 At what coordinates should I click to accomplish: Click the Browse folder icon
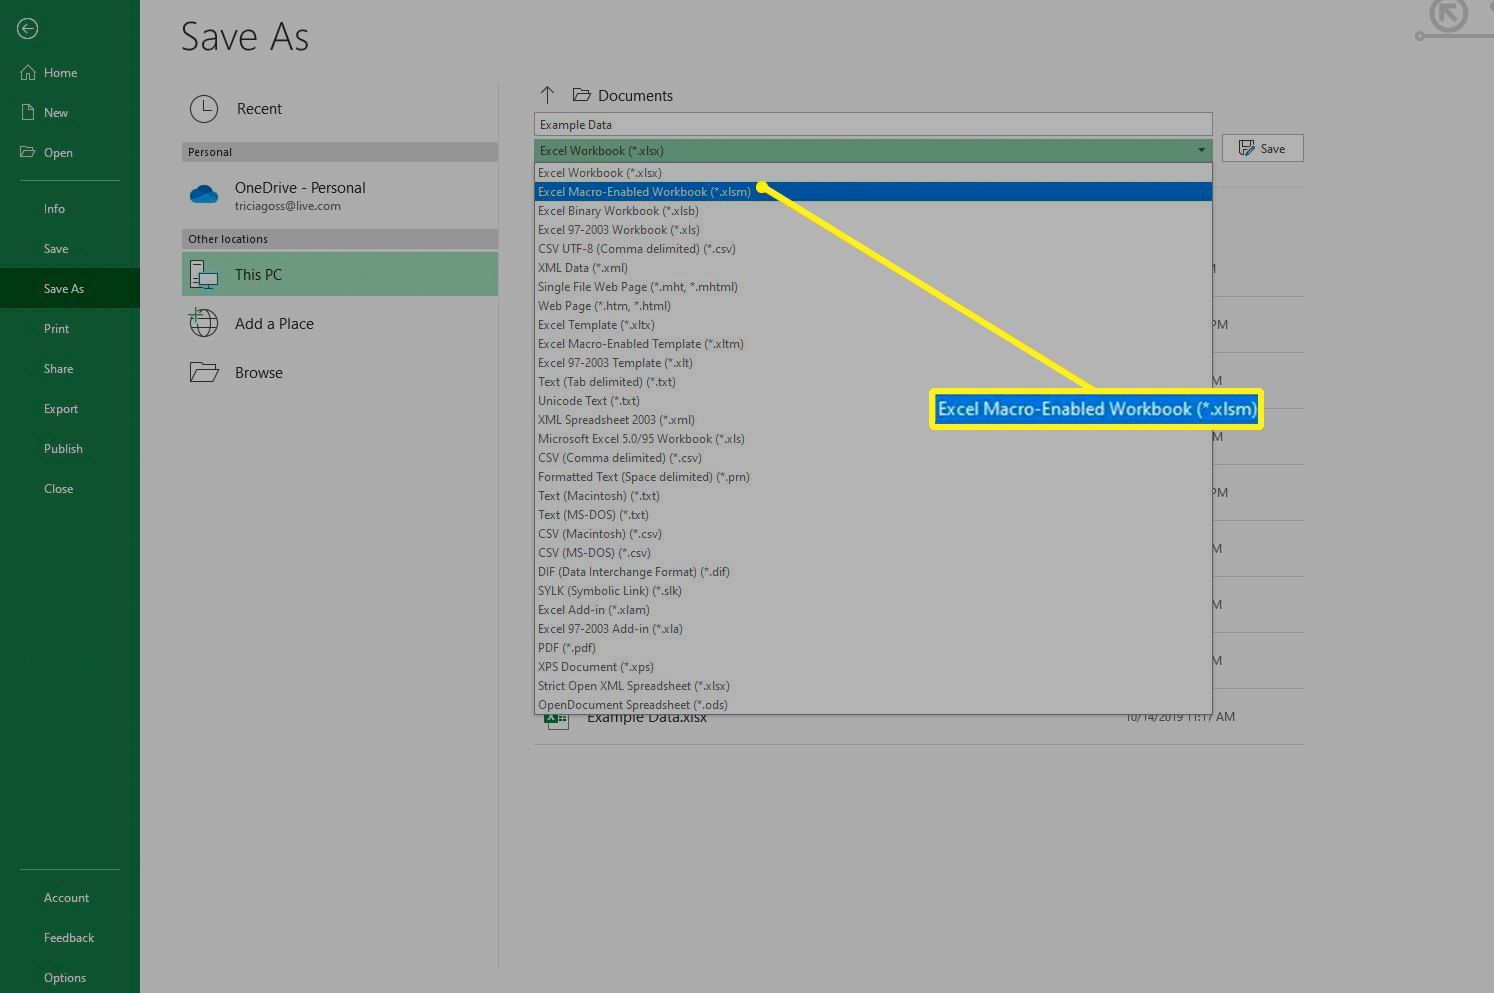coord(204,372)
